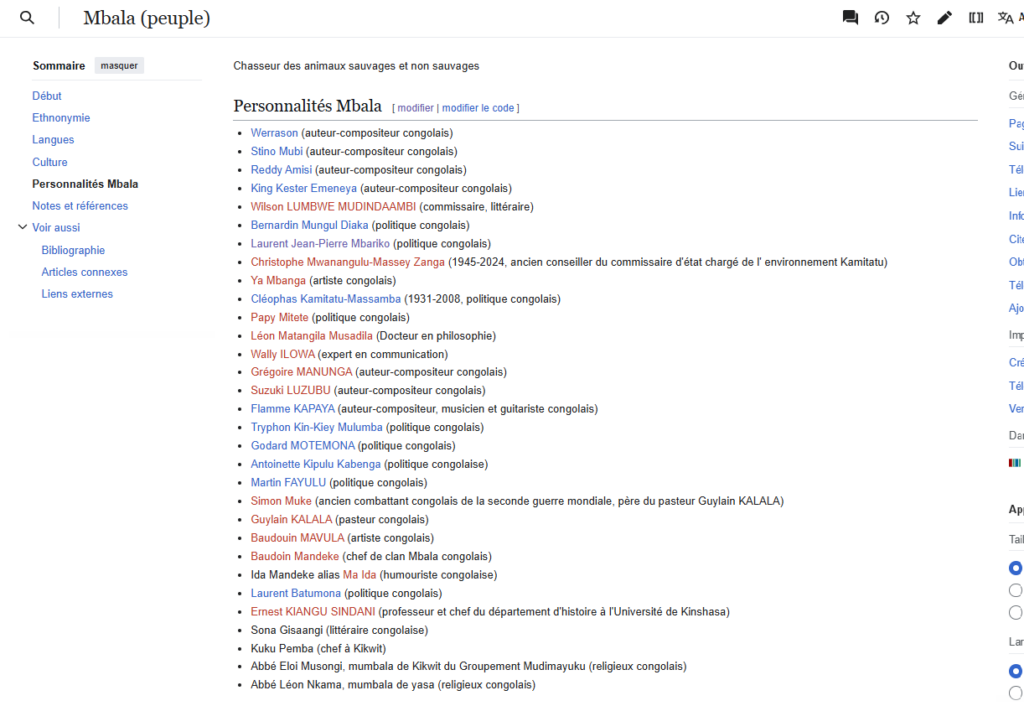
Task: Hide the Sommaire with masquer button
Action: click(119, 66)
